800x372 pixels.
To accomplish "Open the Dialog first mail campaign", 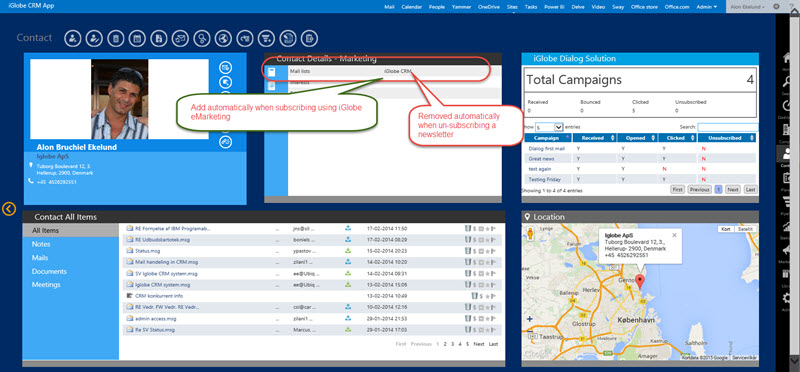I will pos(546,148).
